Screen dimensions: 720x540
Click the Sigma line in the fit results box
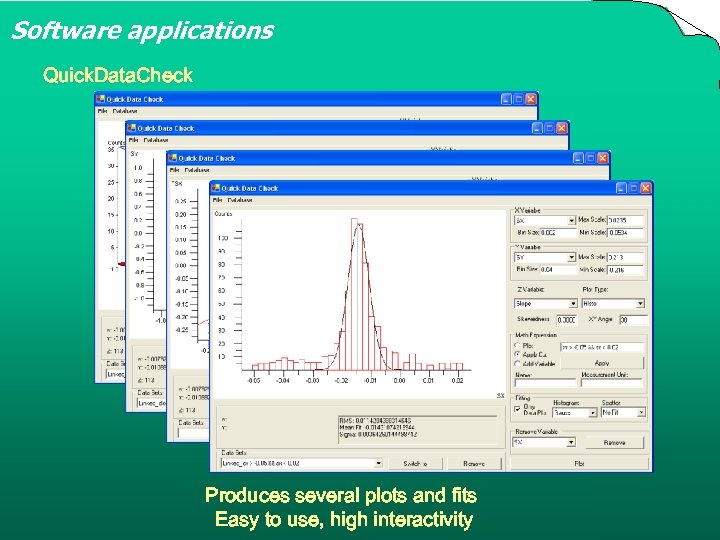click(378, 434)
